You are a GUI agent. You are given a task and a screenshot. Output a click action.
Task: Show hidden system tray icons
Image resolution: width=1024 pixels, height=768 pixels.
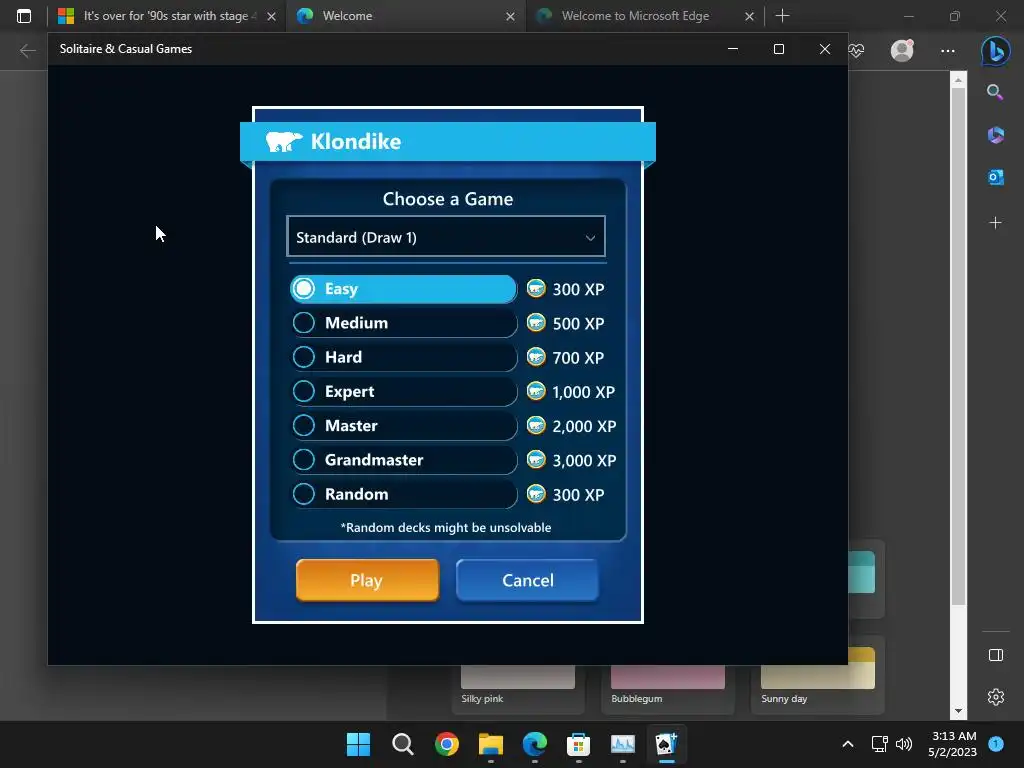point(847,744)
